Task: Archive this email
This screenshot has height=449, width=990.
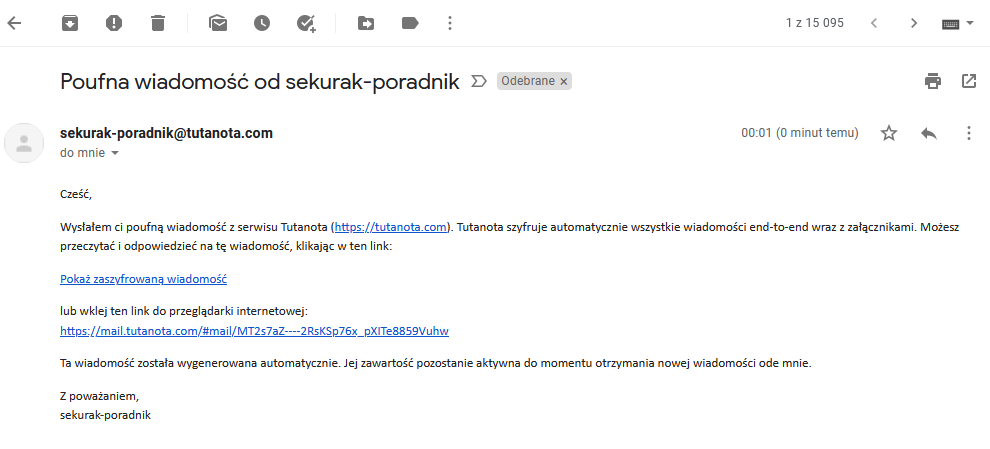Action: coord(69,23)
